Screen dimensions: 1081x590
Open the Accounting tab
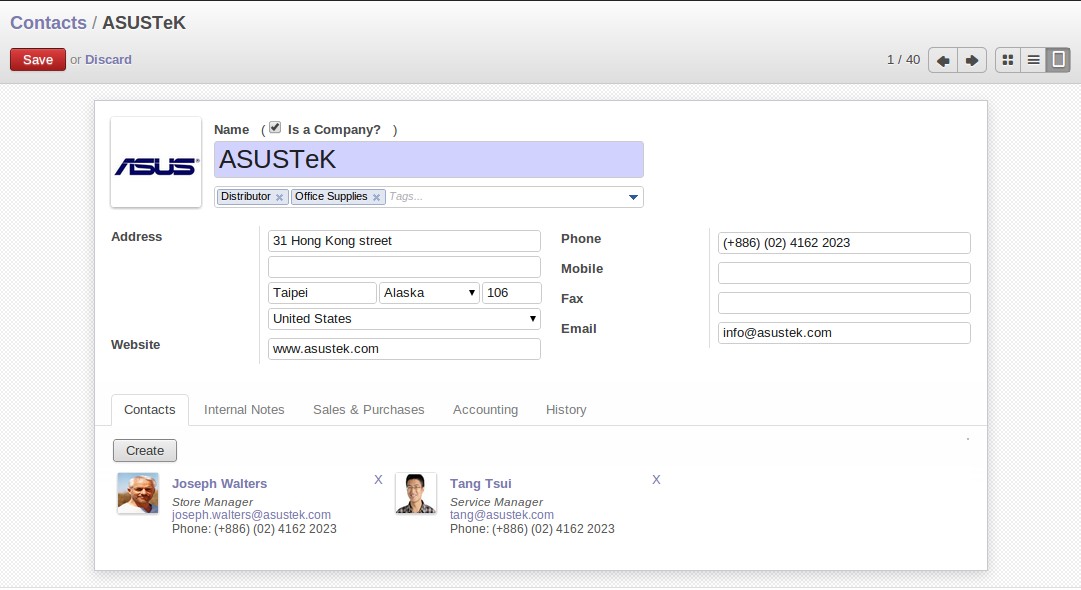click(485, 409)
